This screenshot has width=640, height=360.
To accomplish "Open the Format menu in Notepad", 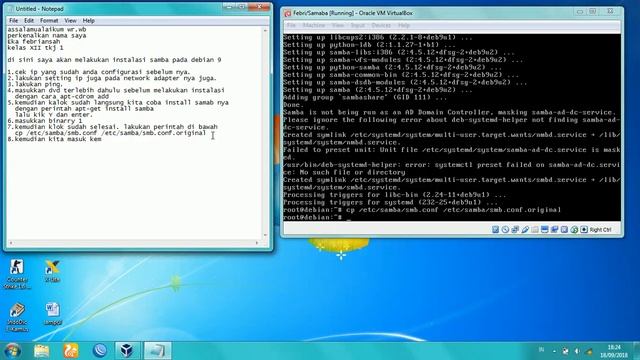I will pos(49,20).
